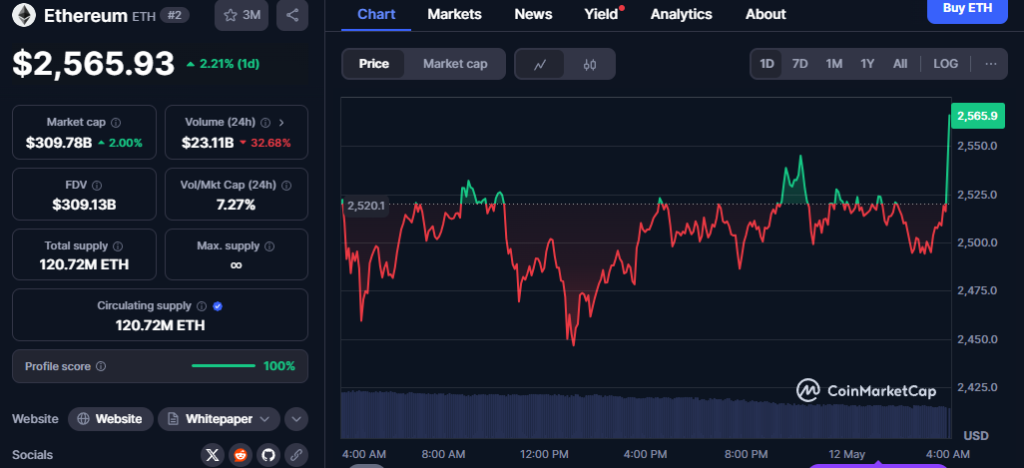
Task: Click the CoinMarketCap logo on chart
Action: (867, 390)
